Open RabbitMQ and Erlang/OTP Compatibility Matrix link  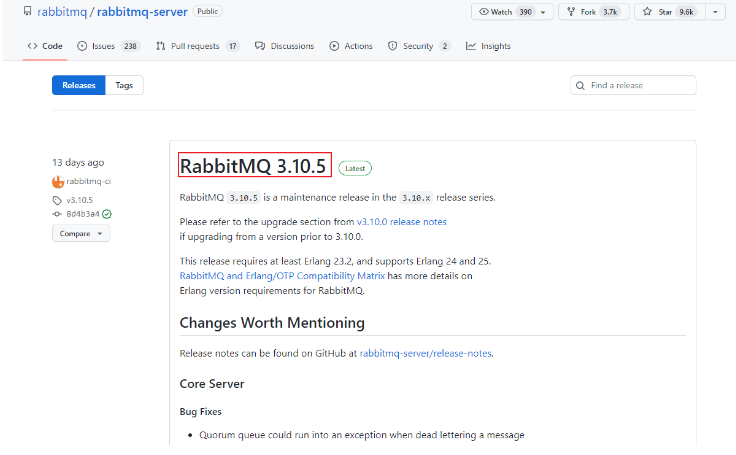282,276
